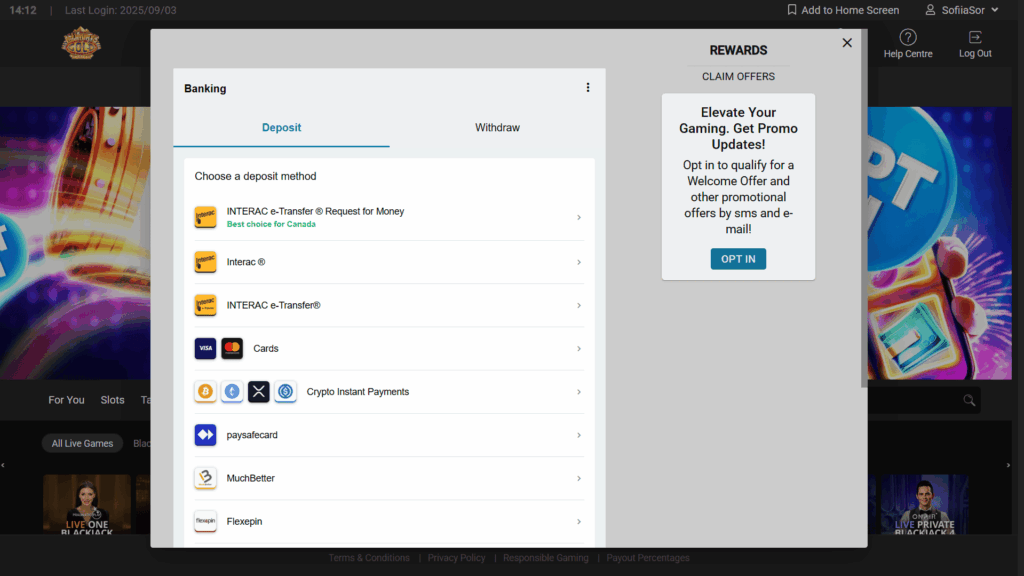Open the SofiiaSor account dropdown
This screenshot has width=1024, height=576.
click(x=961, y=10)
